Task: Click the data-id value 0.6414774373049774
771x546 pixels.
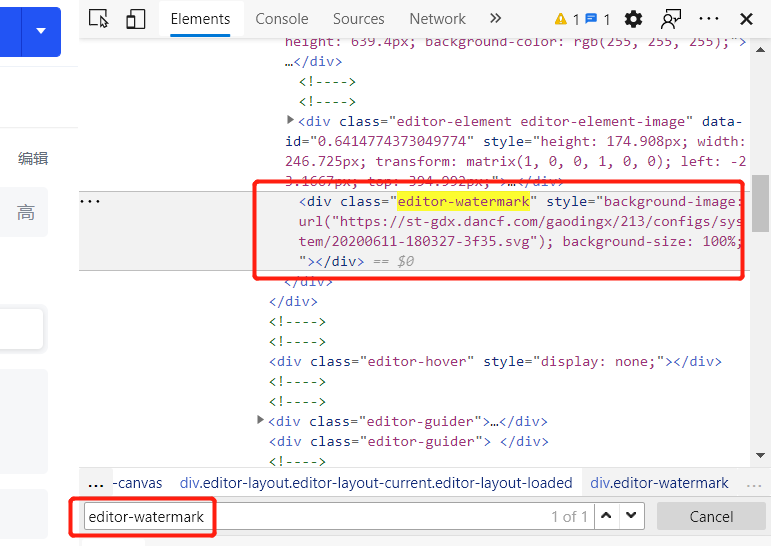Action: [x=392, y=142]
